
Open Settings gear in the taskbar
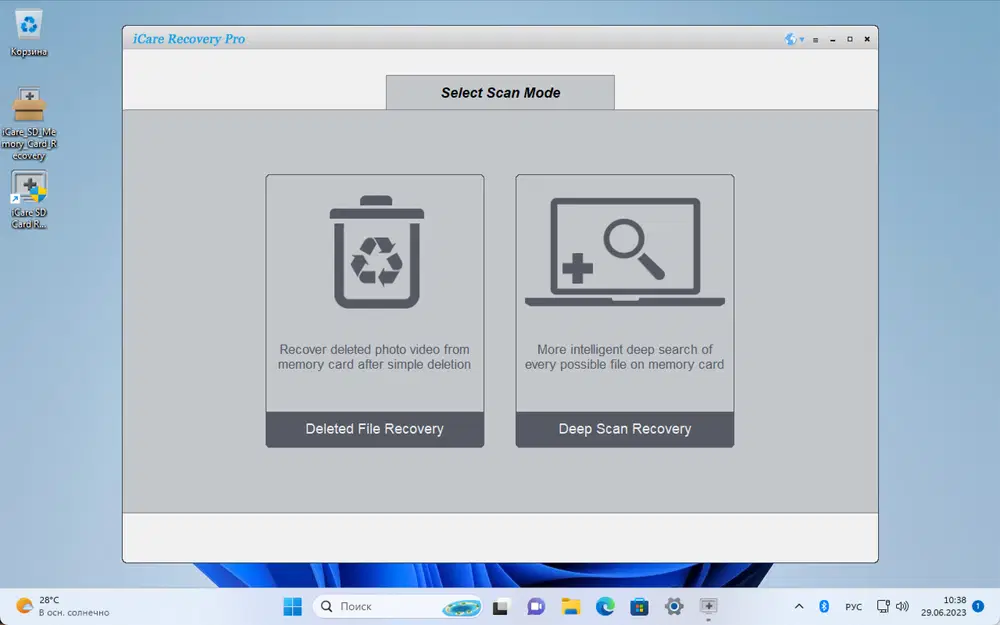coord(673,606)
